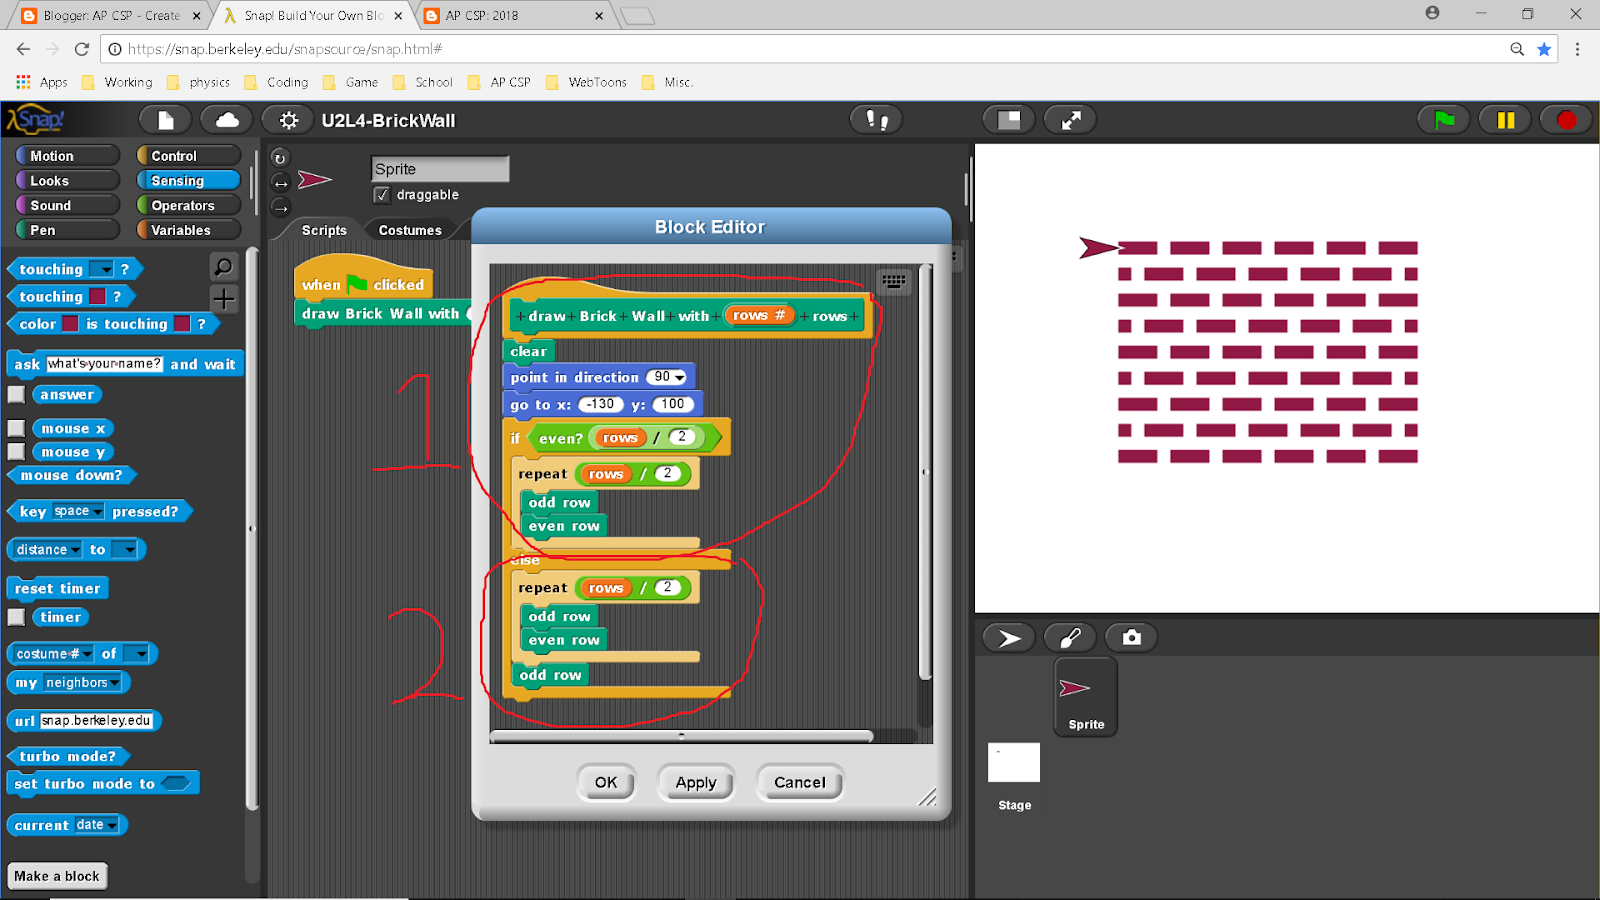The height and width of the screenshot is (900, 1600).
Task: Select the Operators block category
Action: pos(189,205)
